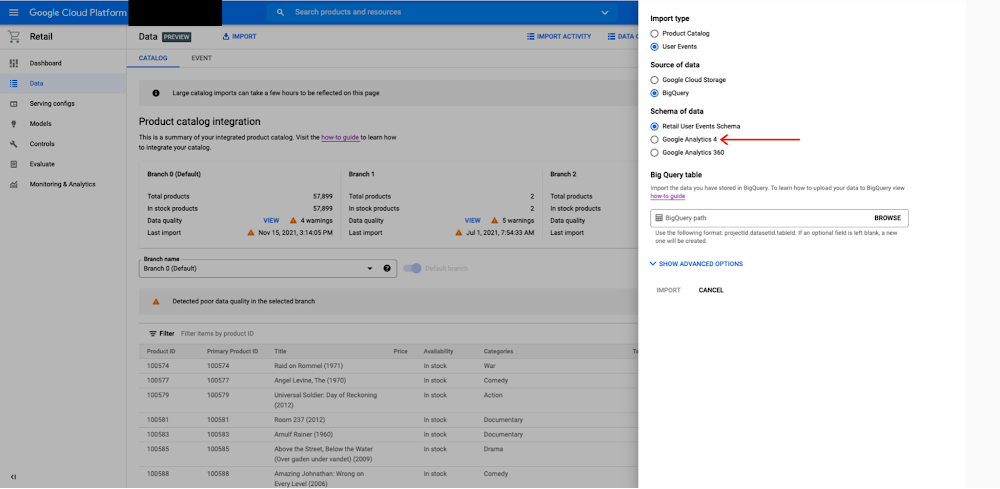The width and height of the screenshot is (1000, 489).
Task: Click the Product ID column header
Action: click(x=161, y=351)
